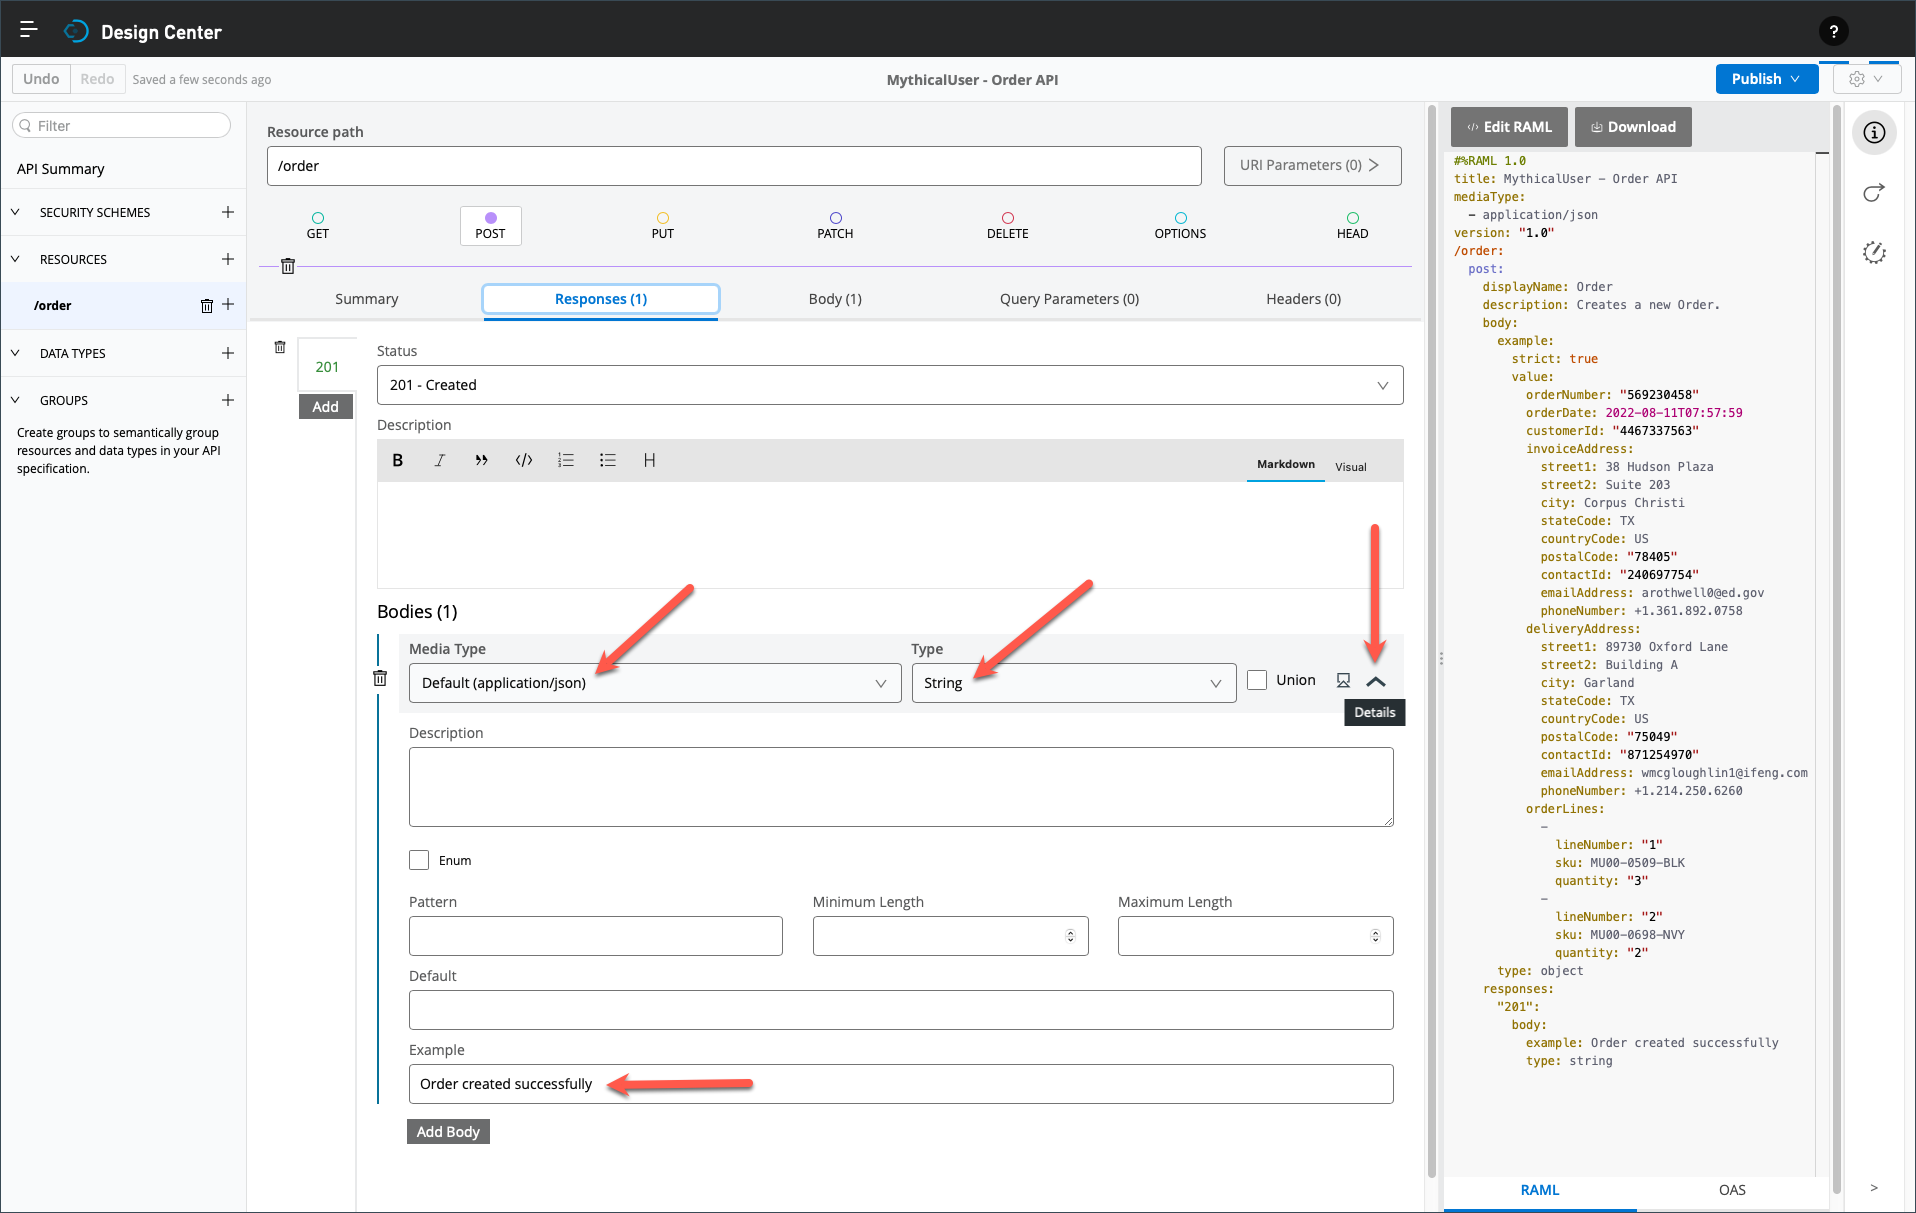Insert a bulleted list

click(x=607, y=460)
